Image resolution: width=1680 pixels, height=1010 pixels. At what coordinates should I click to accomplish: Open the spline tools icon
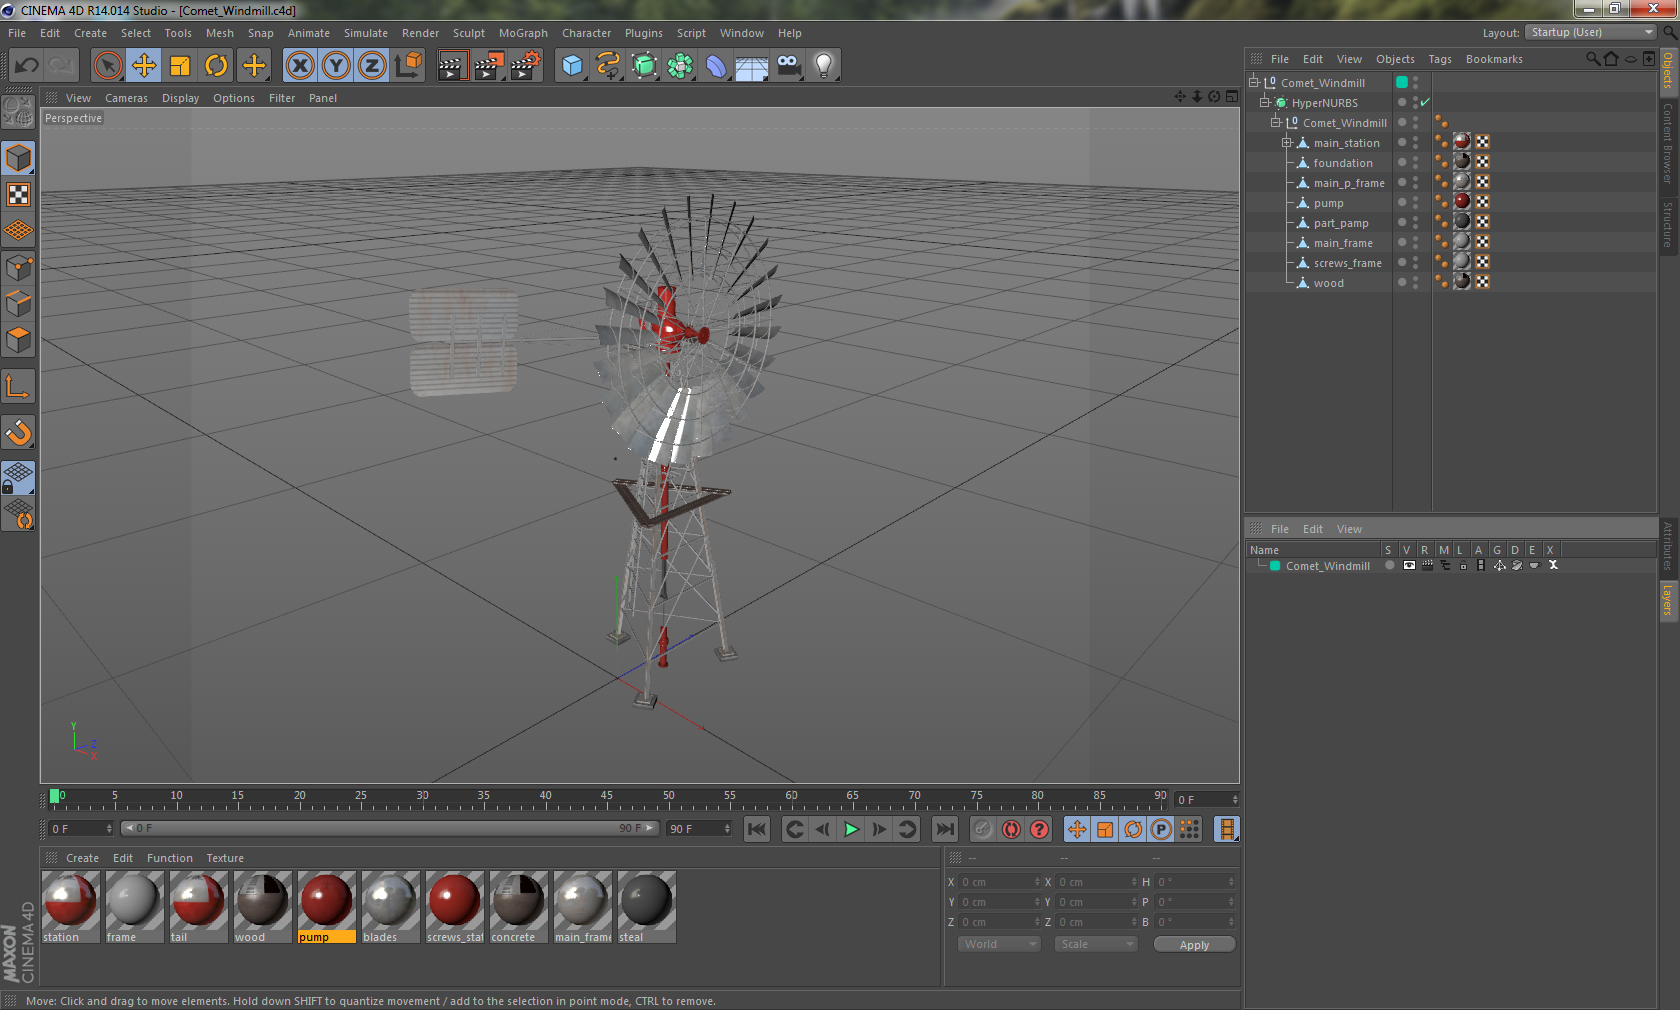(x=608, y=66)
